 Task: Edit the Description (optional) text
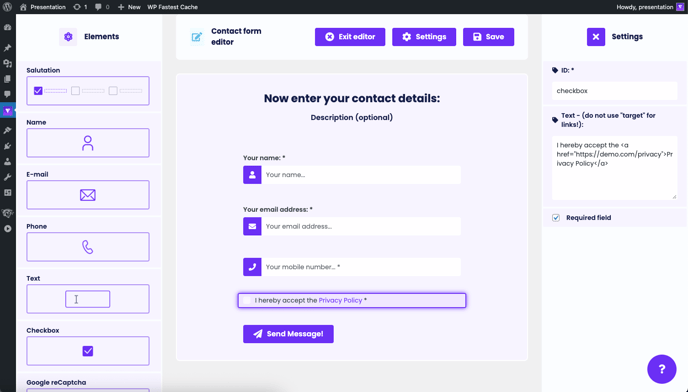click(x=352, y=117)
